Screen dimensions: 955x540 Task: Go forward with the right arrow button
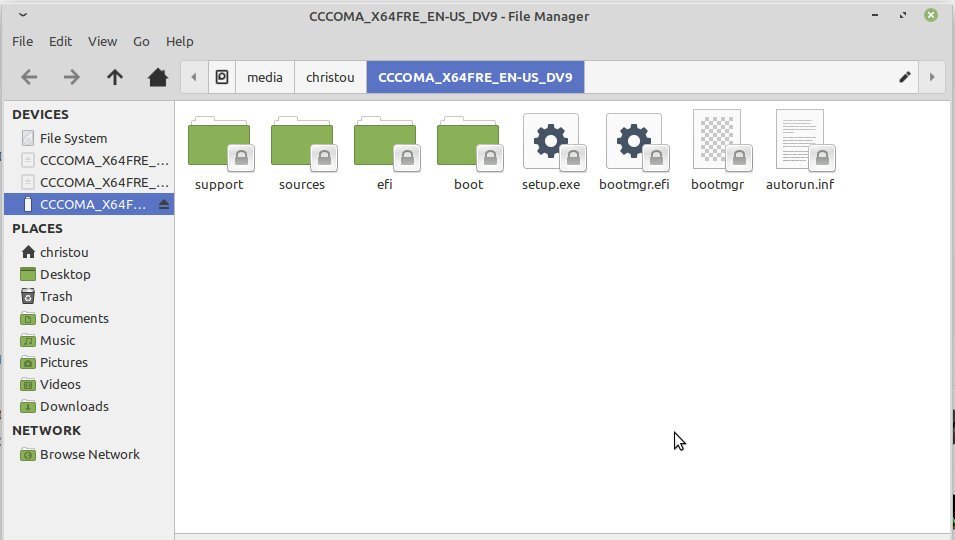(71, 77)
